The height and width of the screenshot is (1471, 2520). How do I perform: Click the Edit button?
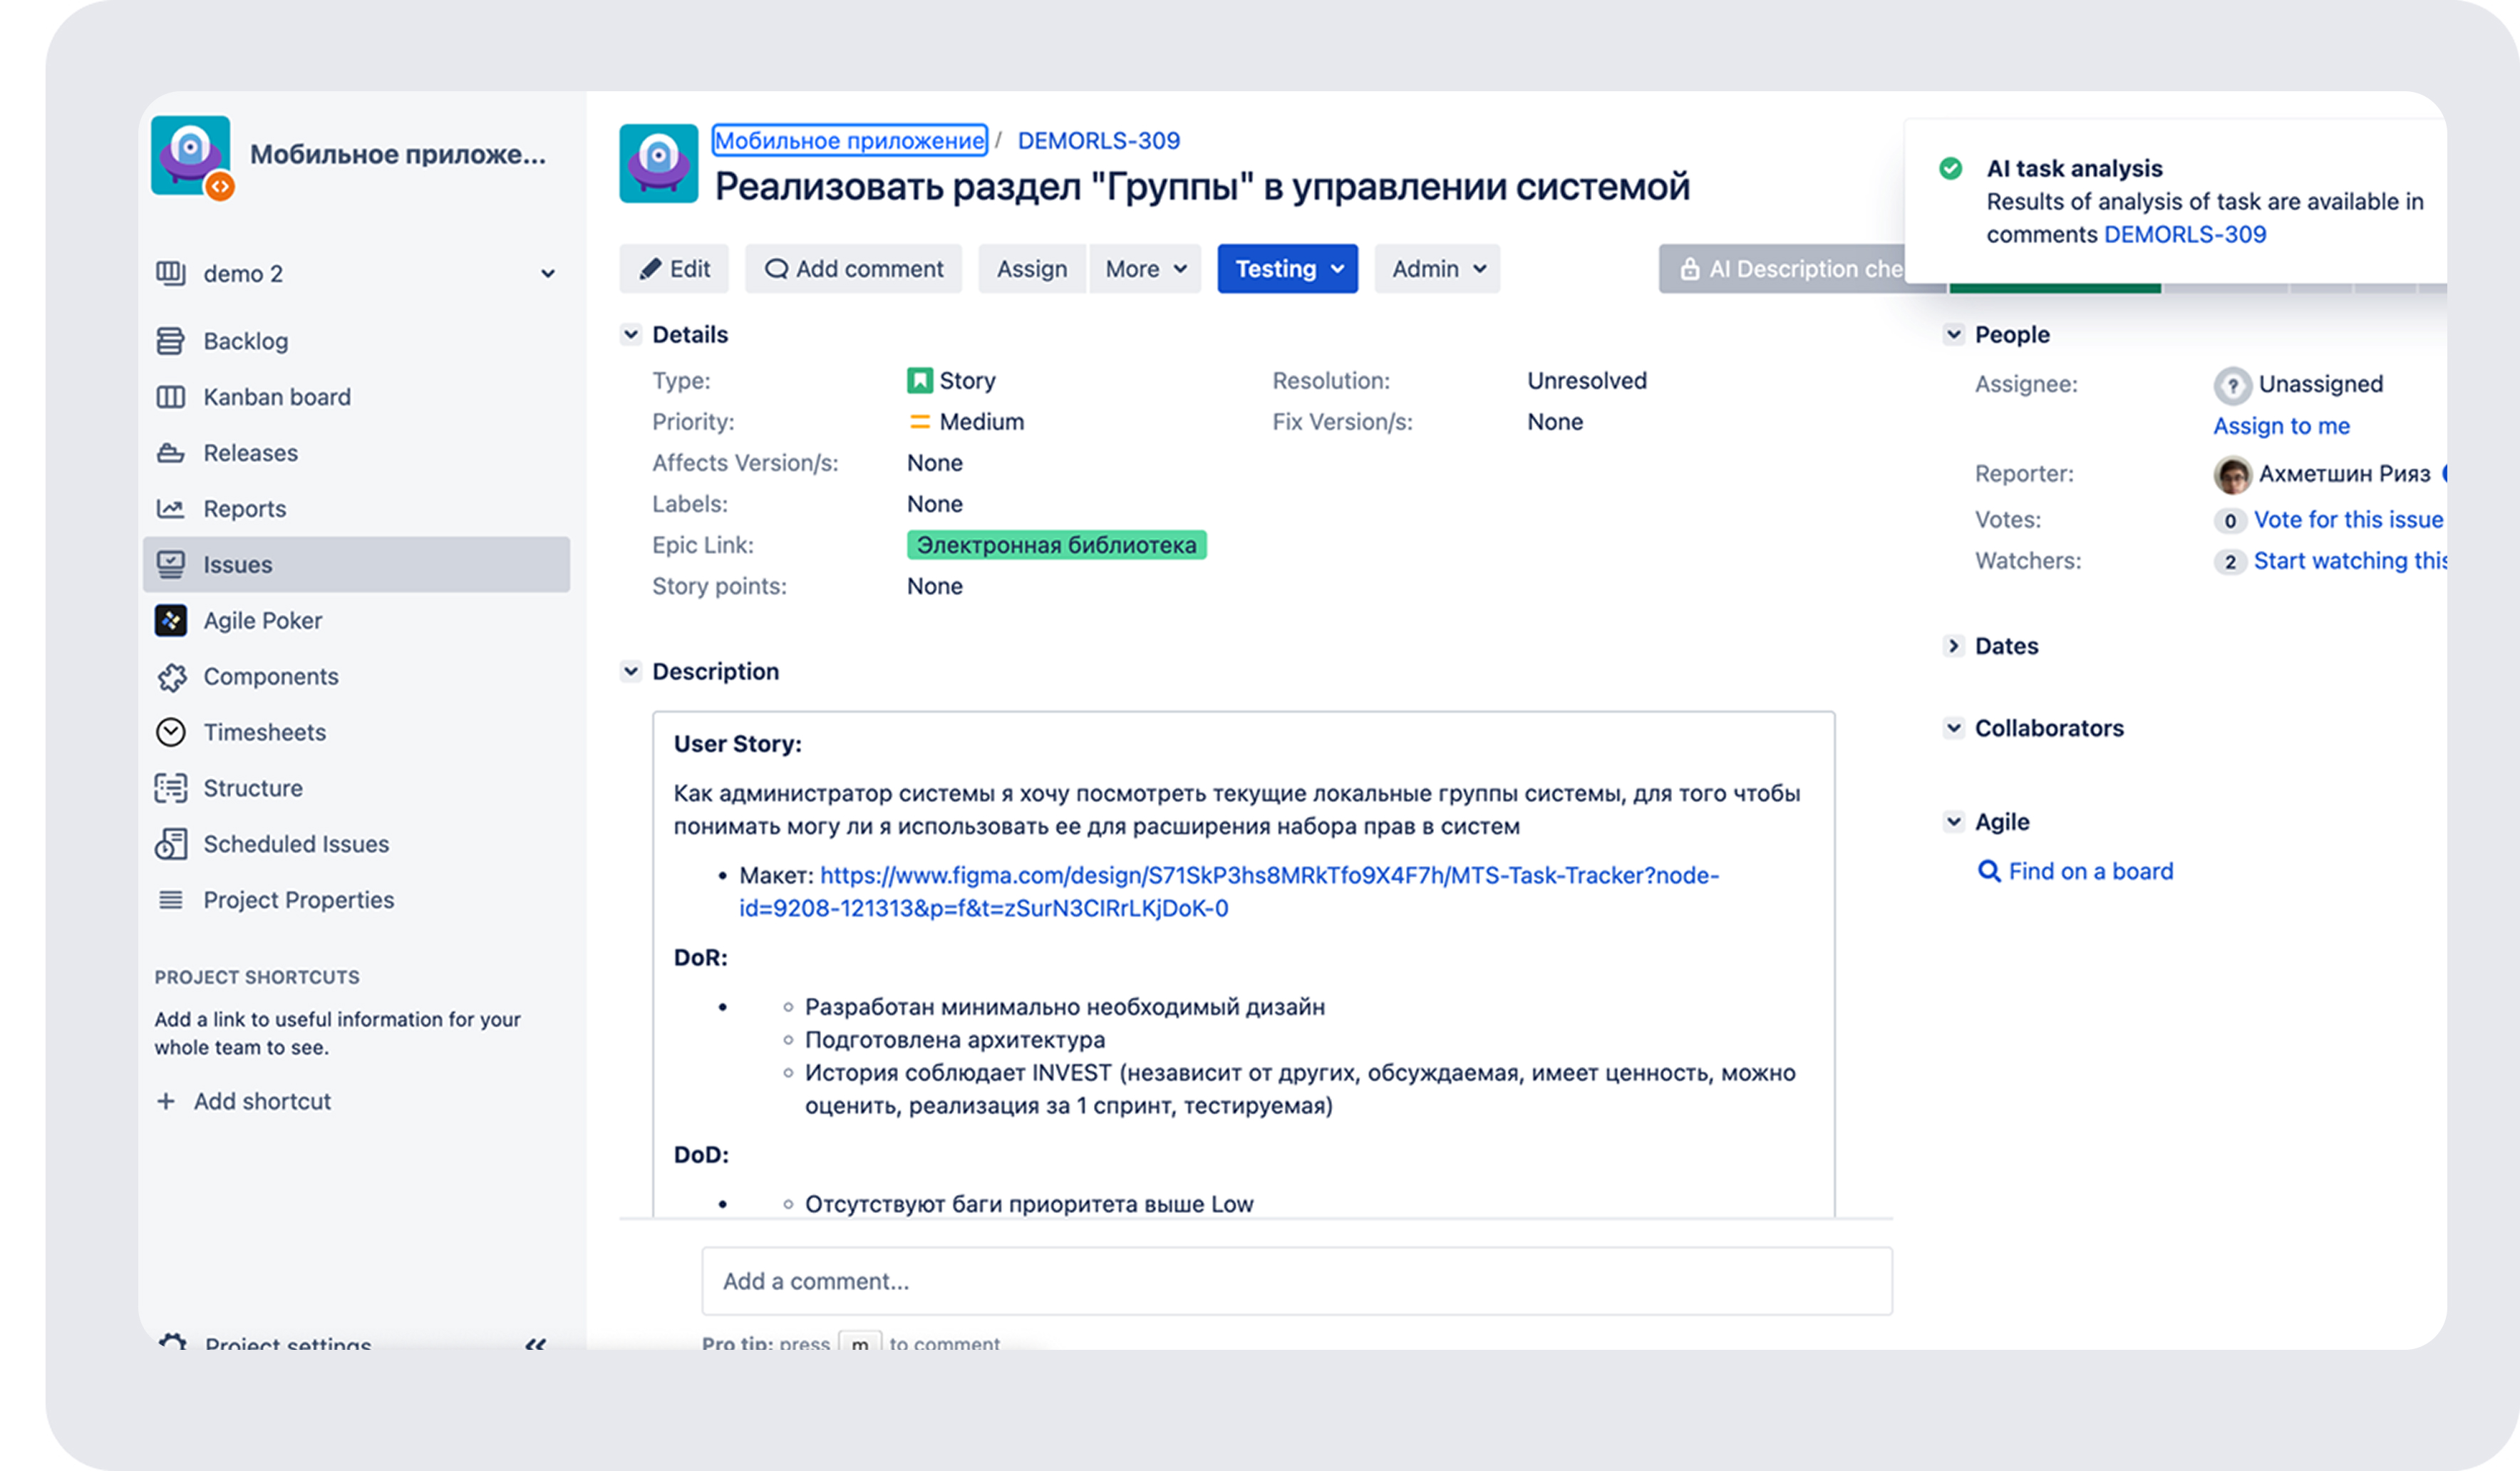pyautogui.click(x=674, y=269)
